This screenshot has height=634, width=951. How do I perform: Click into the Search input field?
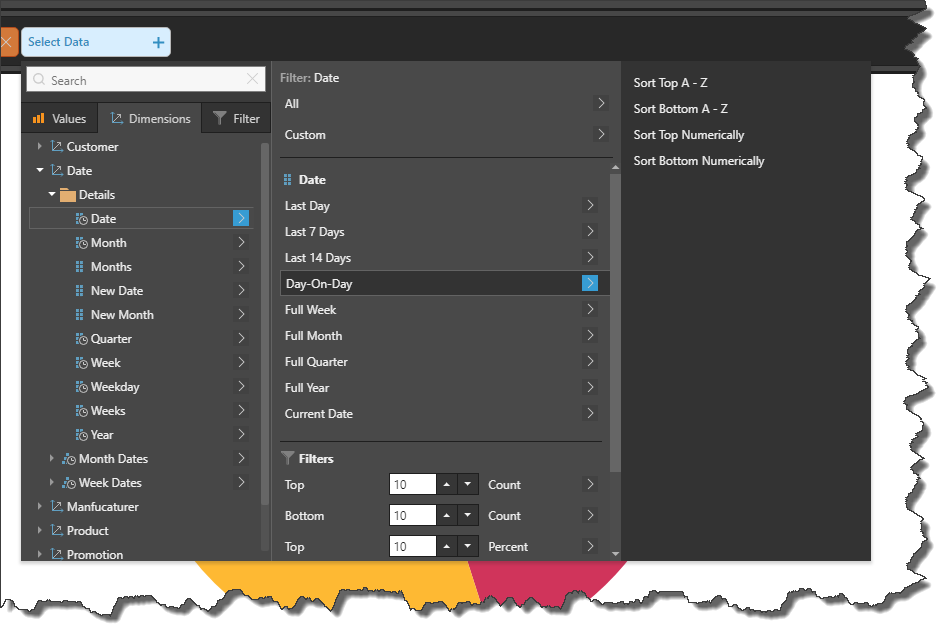click(x=140, y=80)
